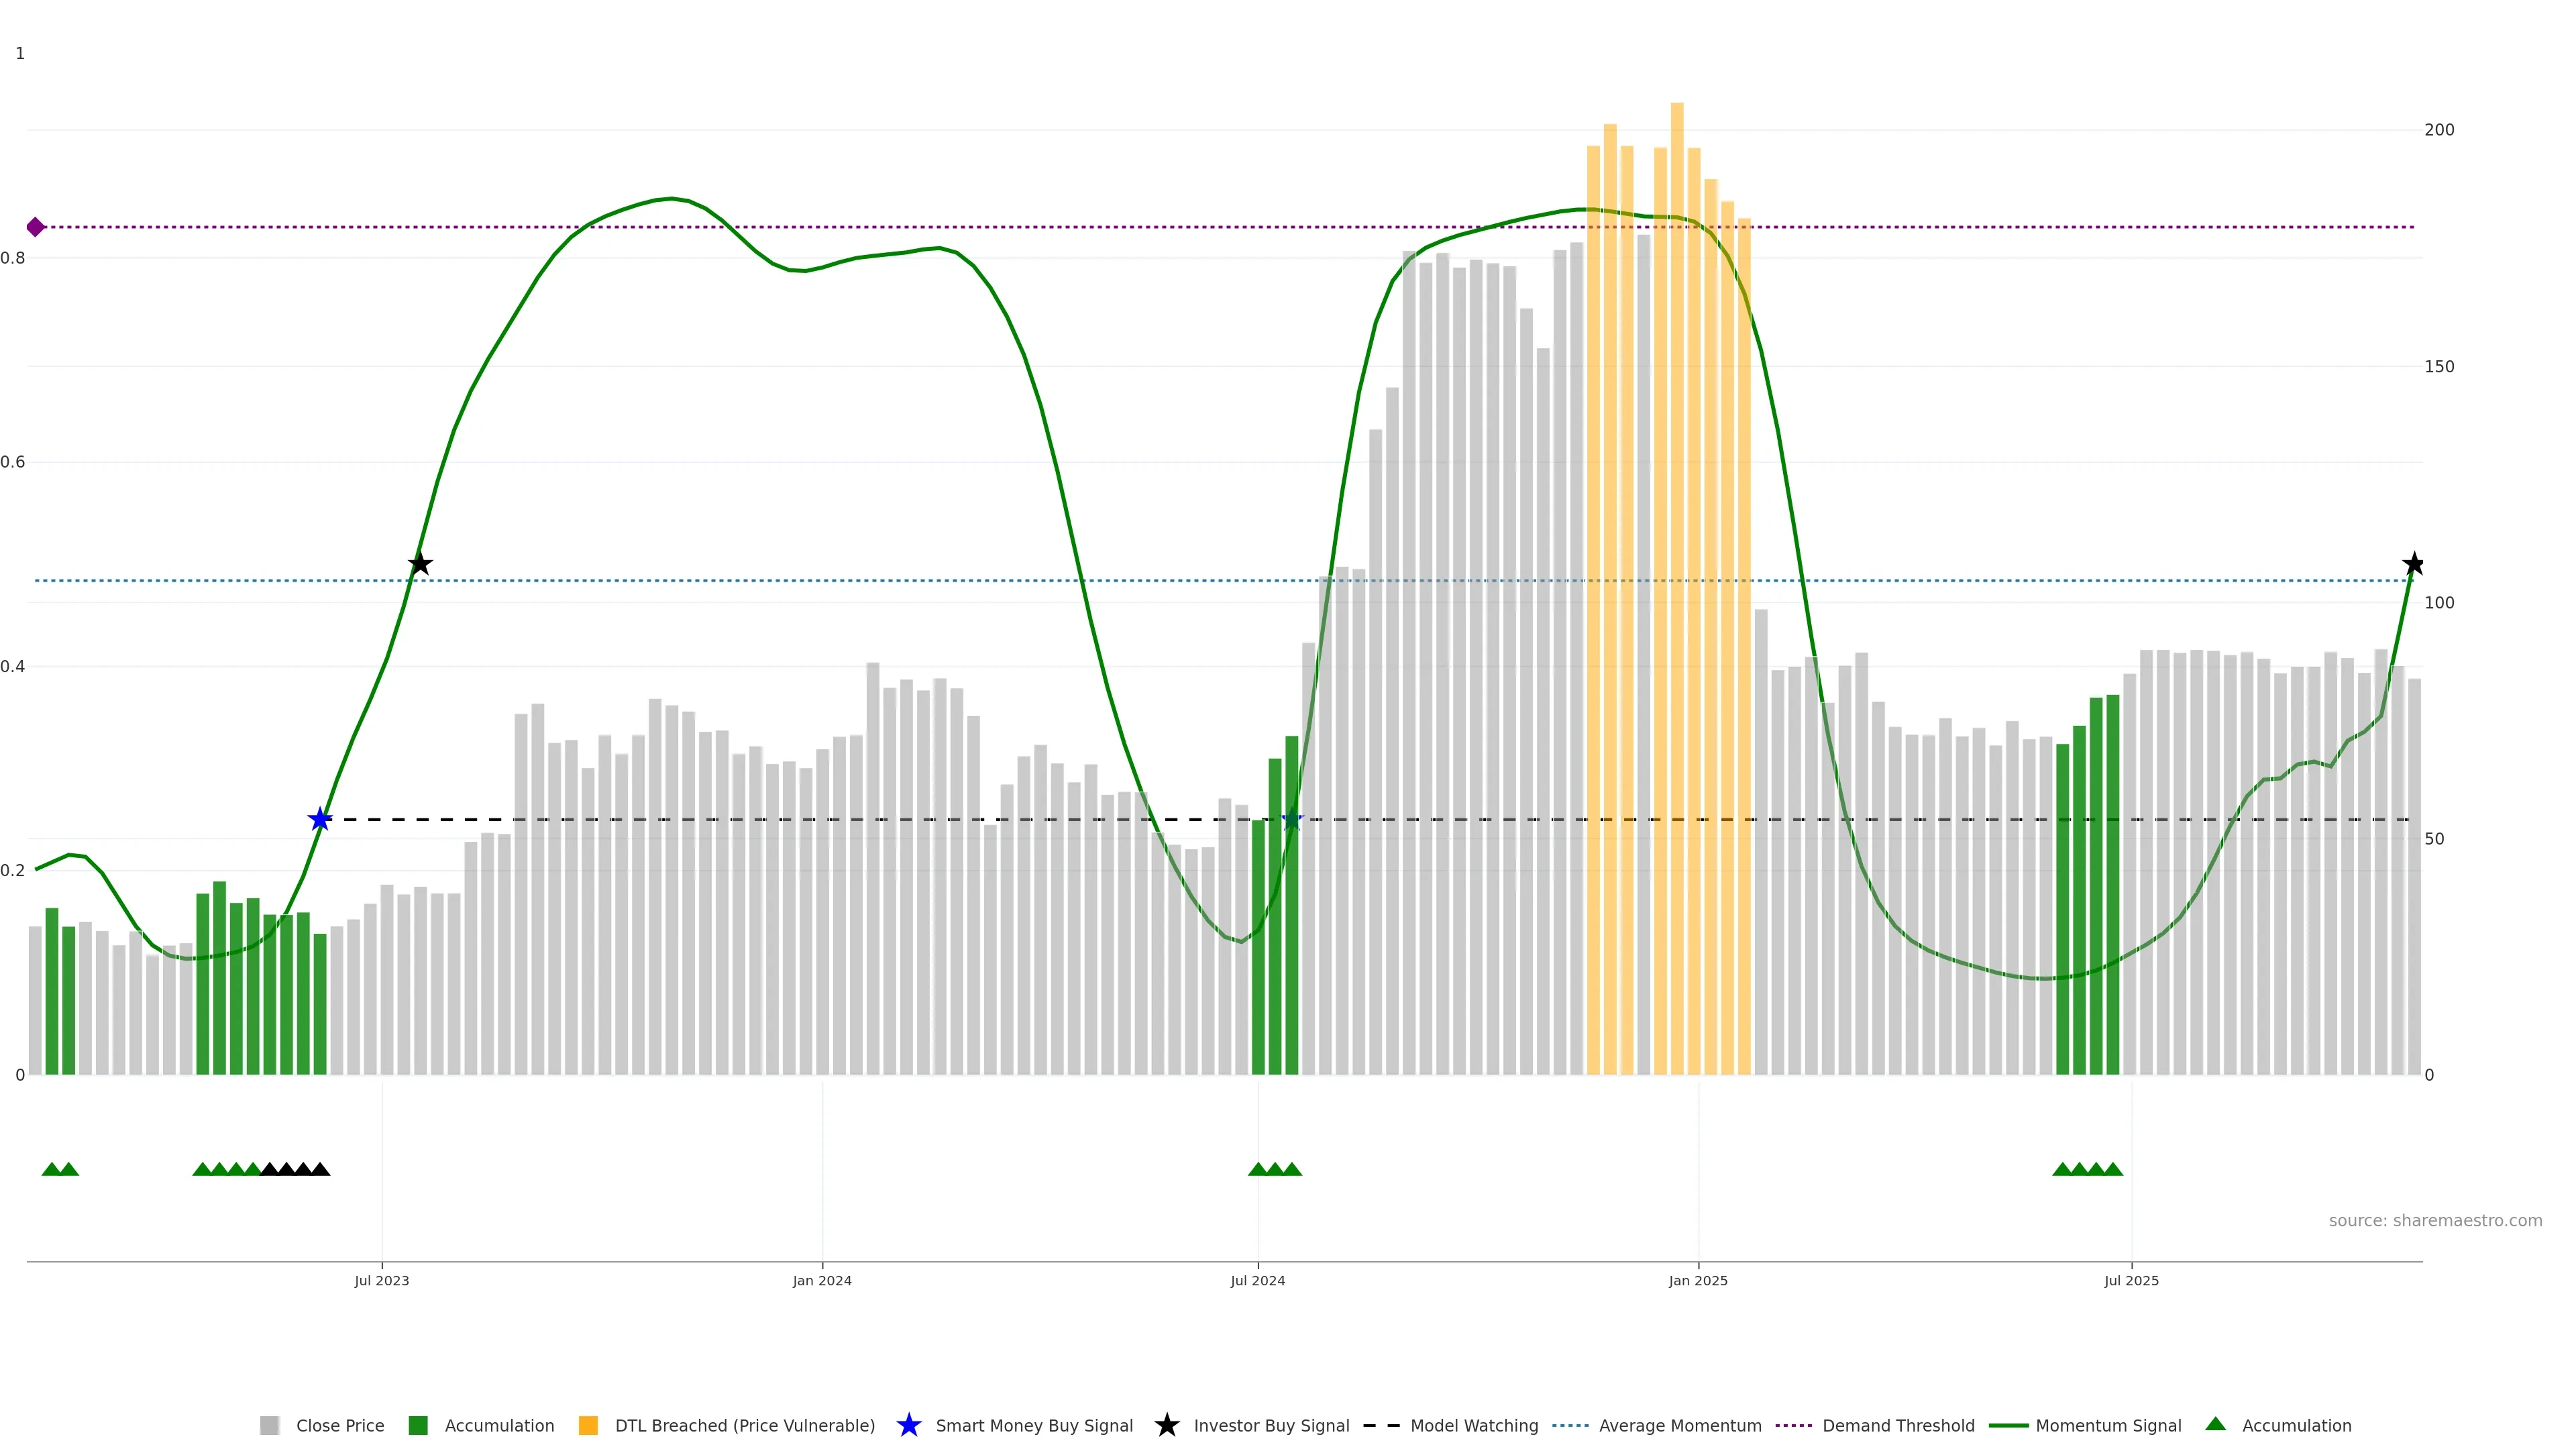Click the blue star near Jul 2024 bars

coord(1291,820)
